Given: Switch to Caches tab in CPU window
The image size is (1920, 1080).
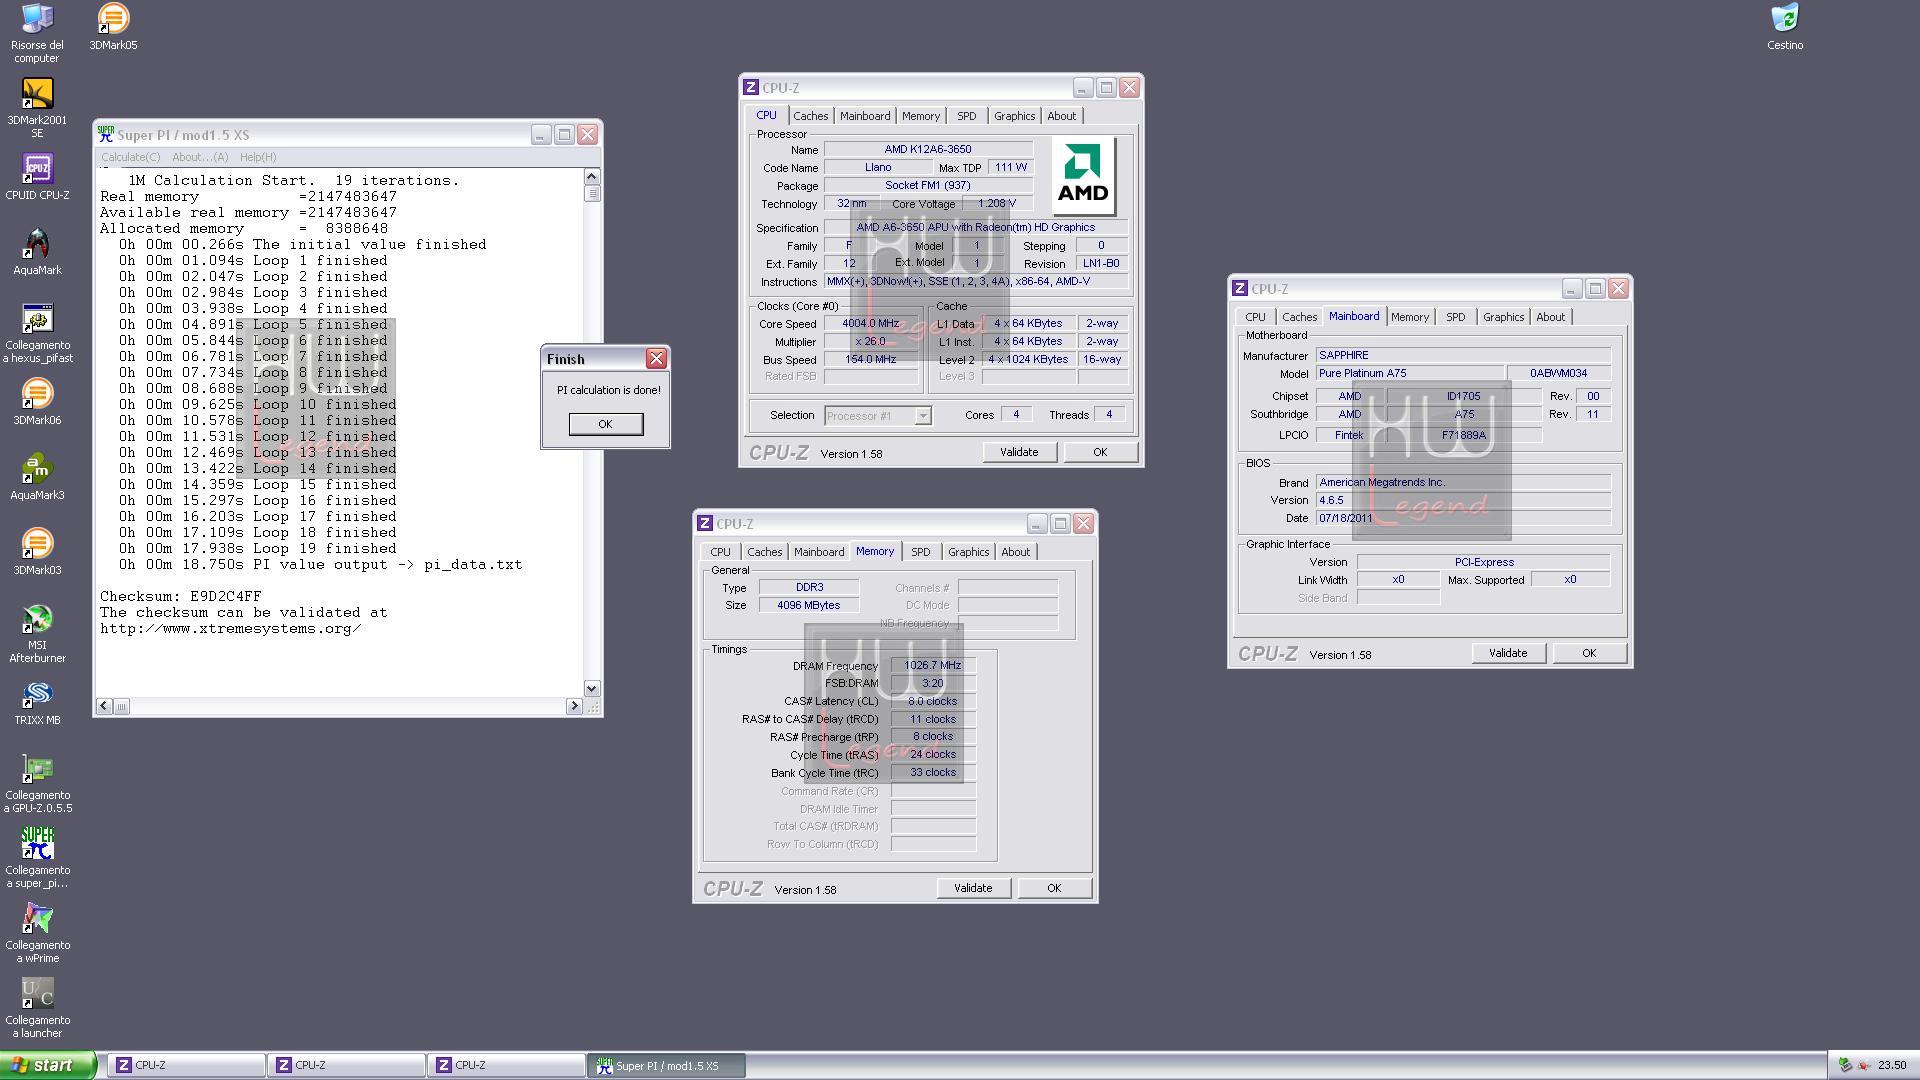Looking at the screenshot, I should [811, 116].
